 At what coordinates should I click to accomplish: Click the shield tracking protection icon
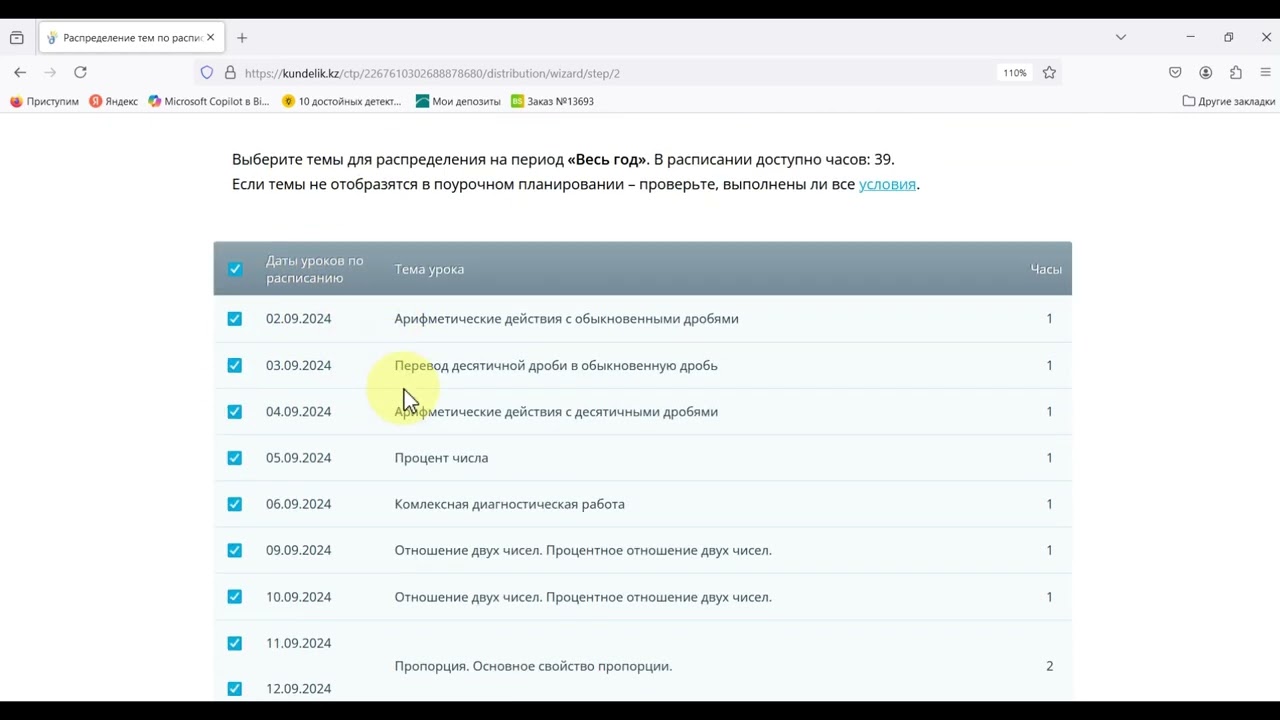coord(207,73)
